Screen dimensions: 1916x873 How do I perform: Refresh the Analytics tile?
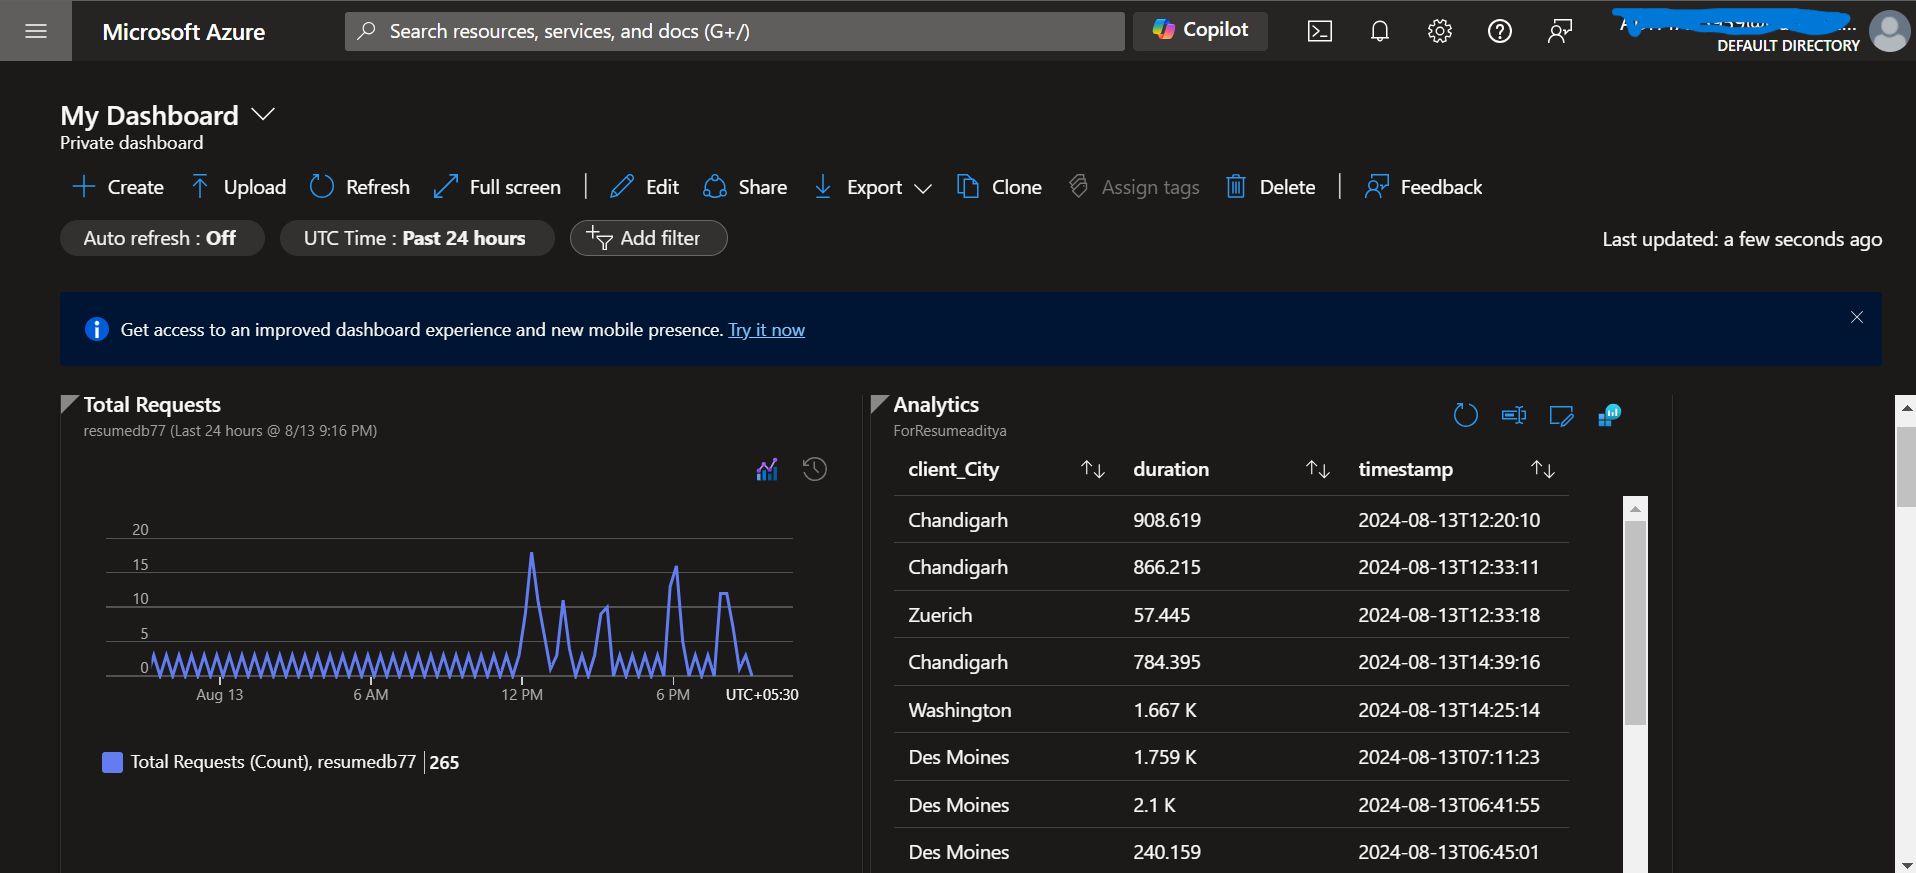[x=1465, y=415]
